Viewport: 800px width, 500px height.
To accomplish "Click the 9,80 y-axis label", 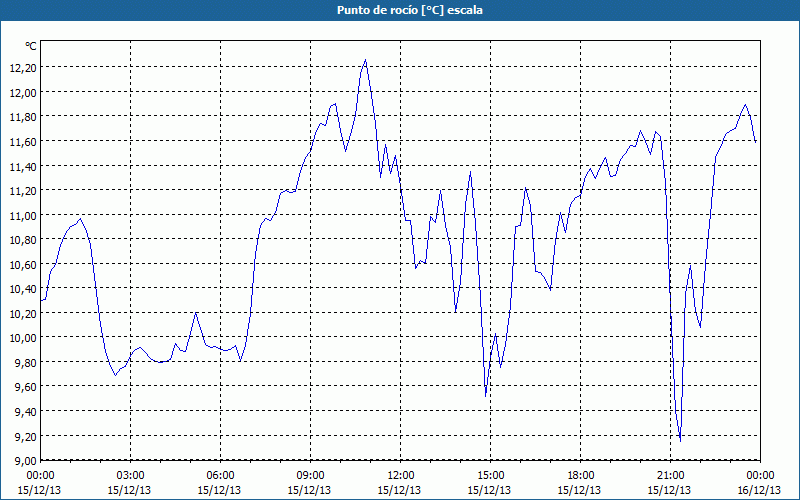I will click(x=26, y=362).
